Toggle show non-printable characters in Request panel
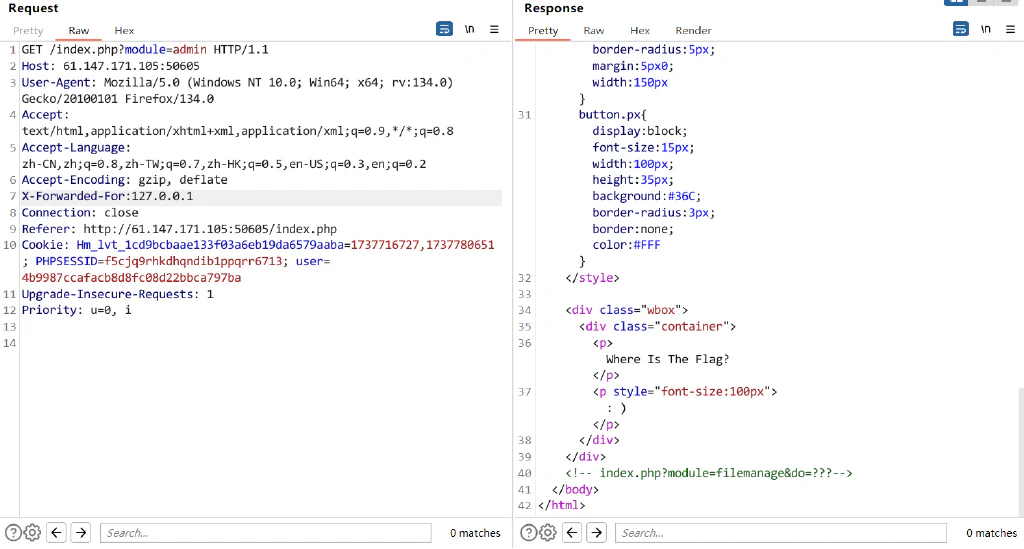The height and width of the screenshot is (549, 1024). (470, 29)
